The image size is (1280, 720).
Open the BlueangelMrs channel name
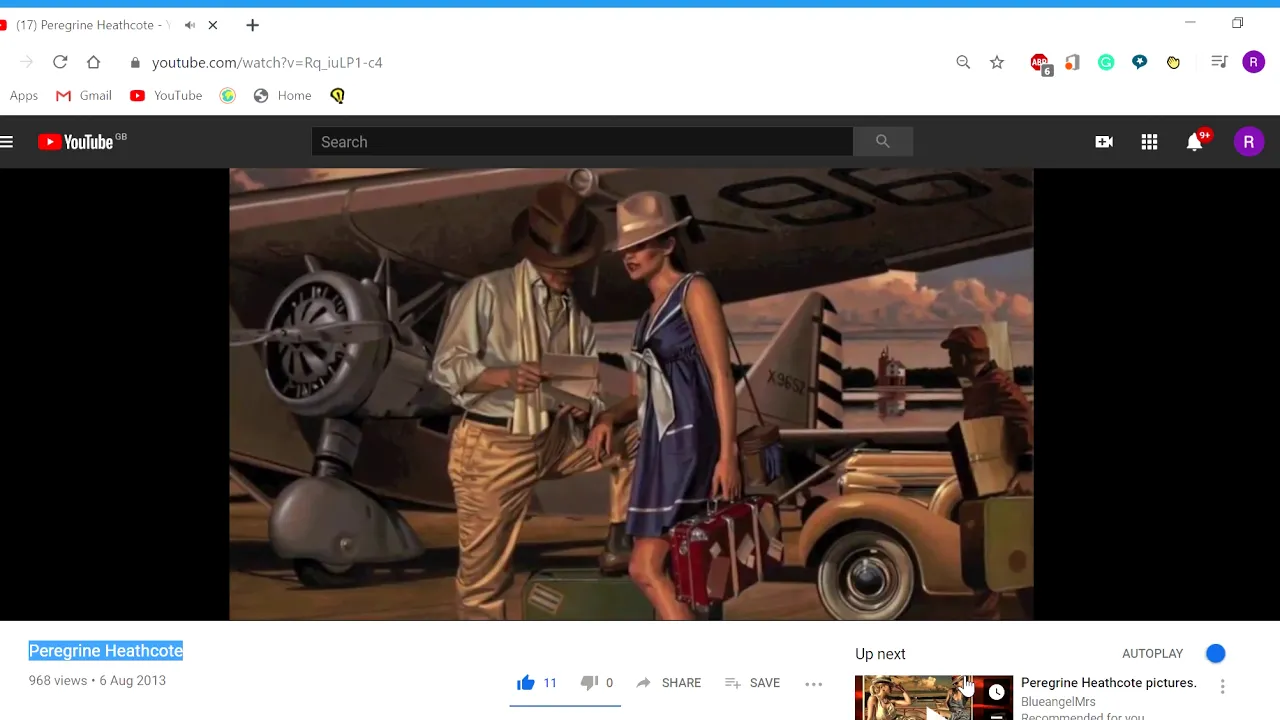point(1058,702)
